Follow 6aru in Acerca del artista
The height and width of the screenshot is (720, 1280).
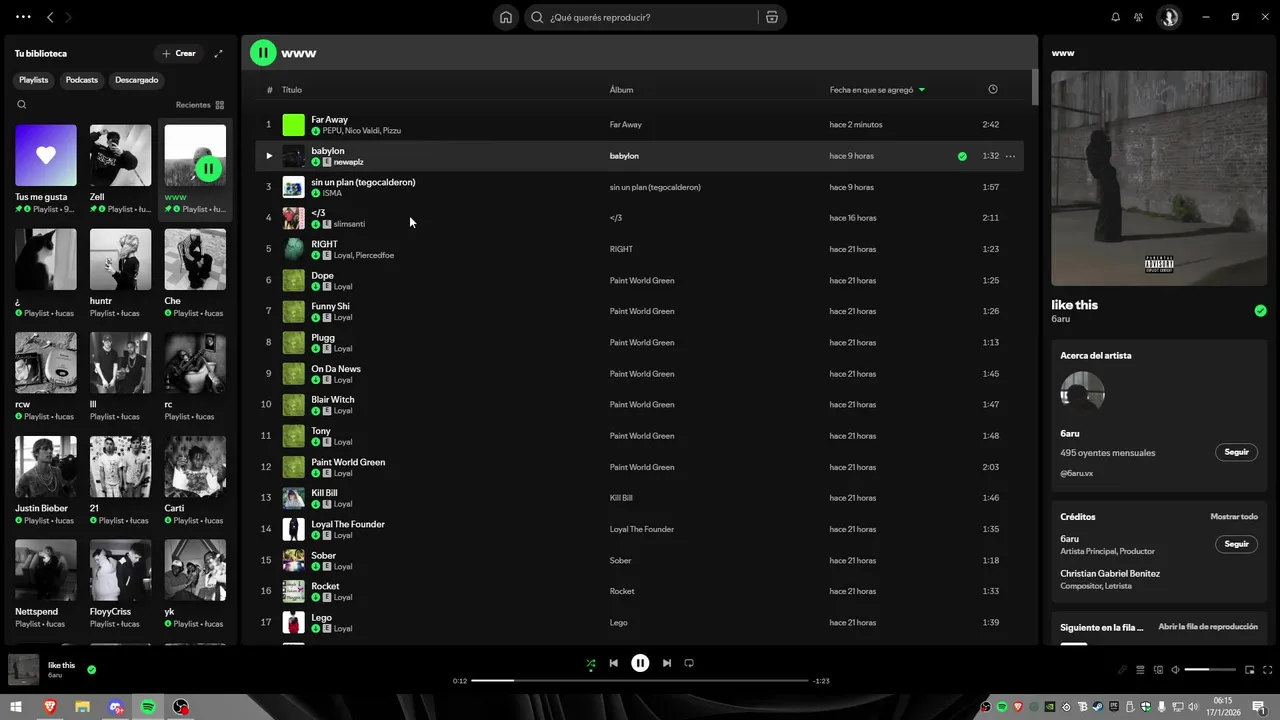tap(1237, 452)
